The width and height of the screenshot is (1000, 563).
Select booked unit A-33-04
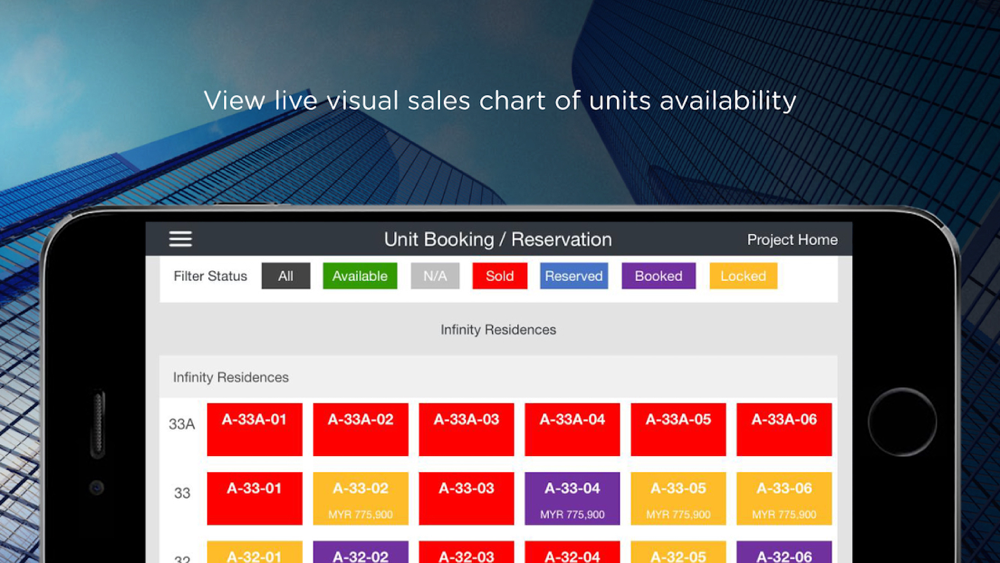pyautogui.click(x=572, y=499)
